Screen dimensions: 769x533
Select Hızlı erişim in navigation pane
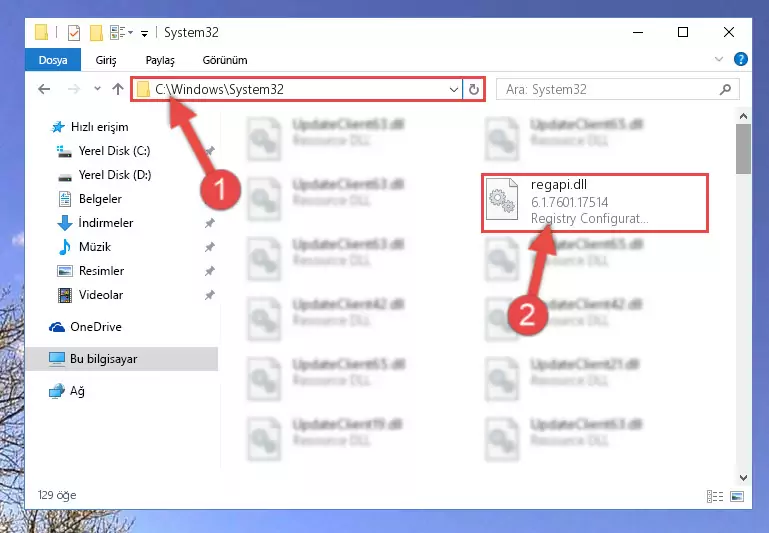pos(100,127)
